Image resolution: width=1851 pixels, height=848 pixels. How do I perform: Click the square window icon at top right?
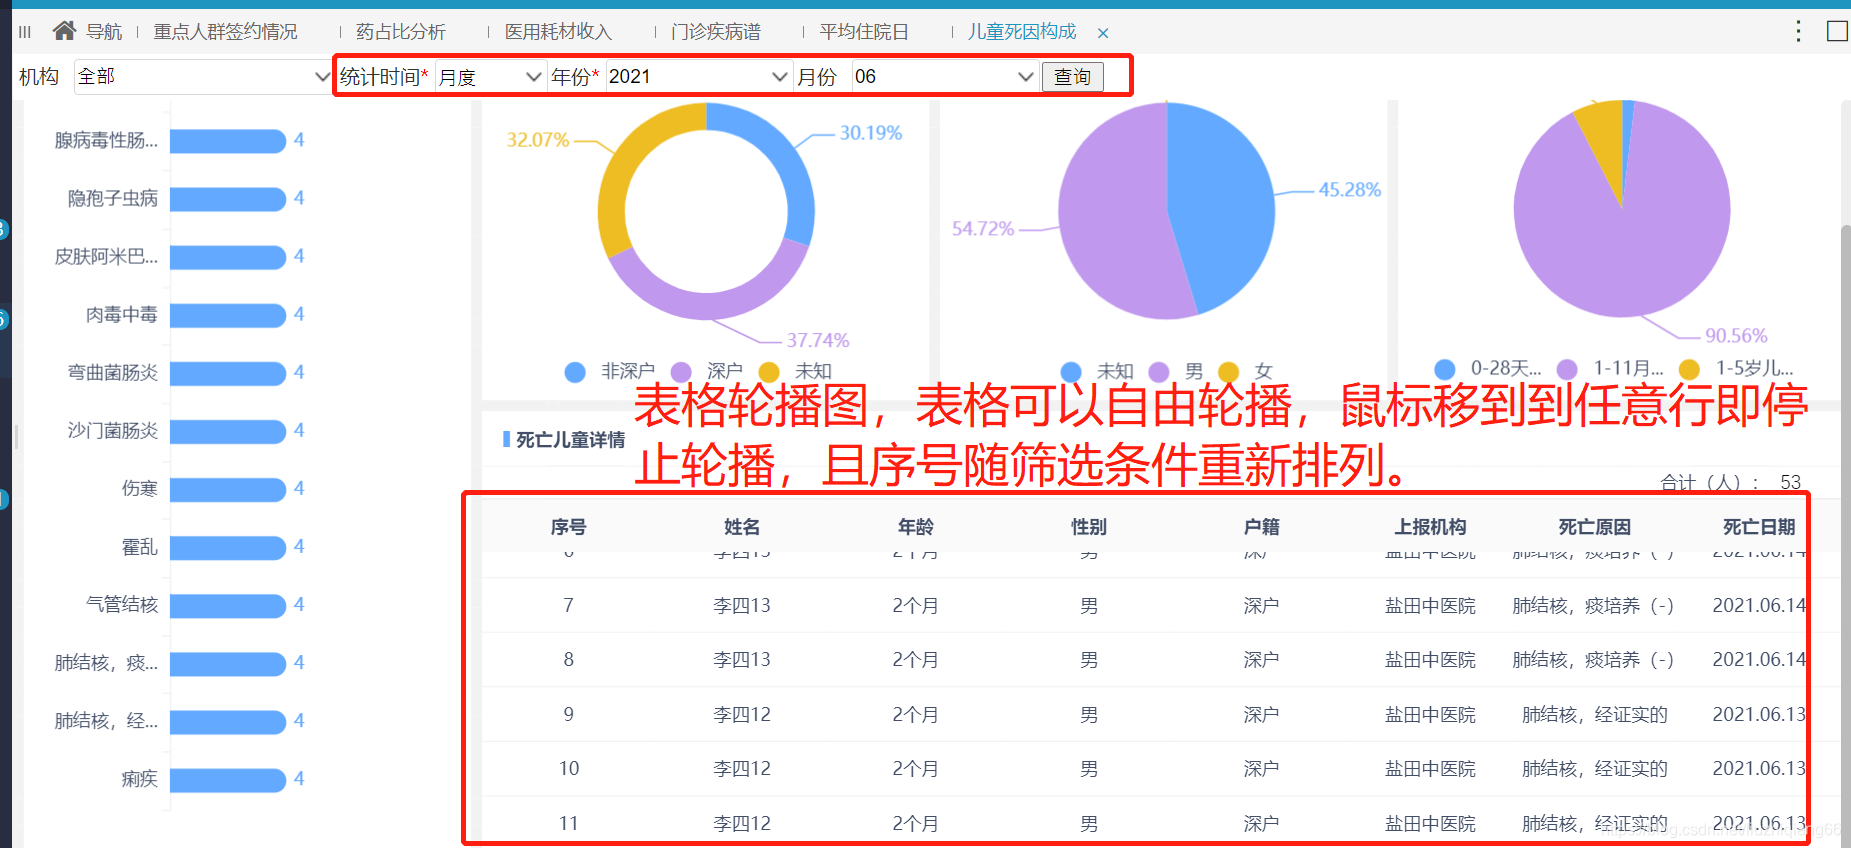pos(1837,31)
